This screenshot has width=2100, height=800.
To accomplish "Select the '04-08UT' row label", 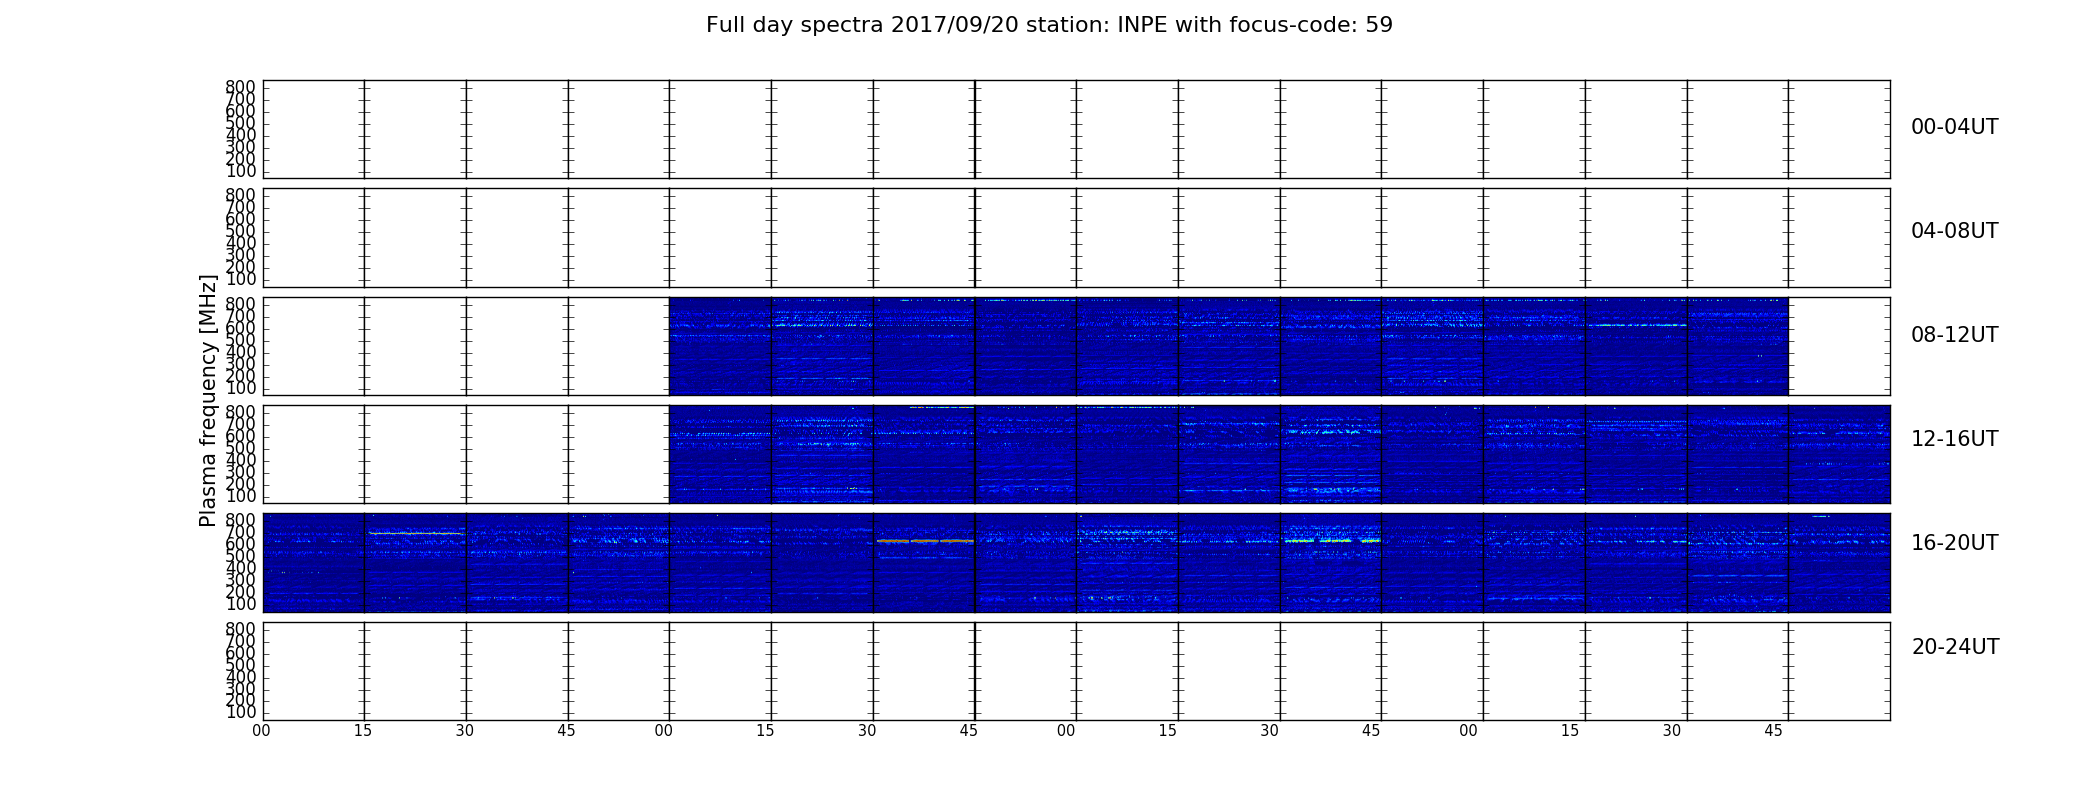I will tap(1955, 231).
